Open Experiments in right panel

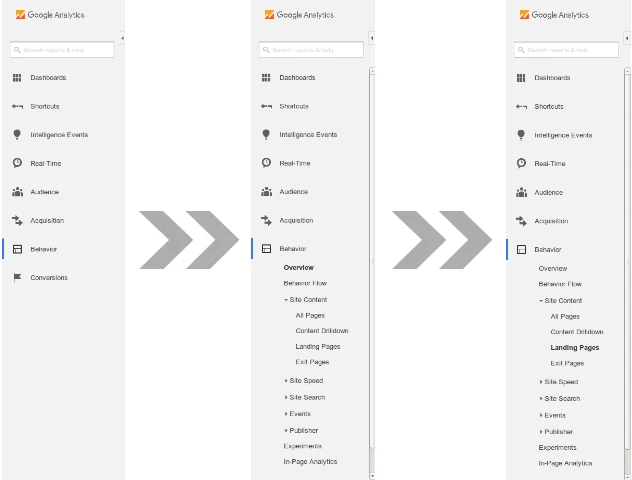coord(557,448)
